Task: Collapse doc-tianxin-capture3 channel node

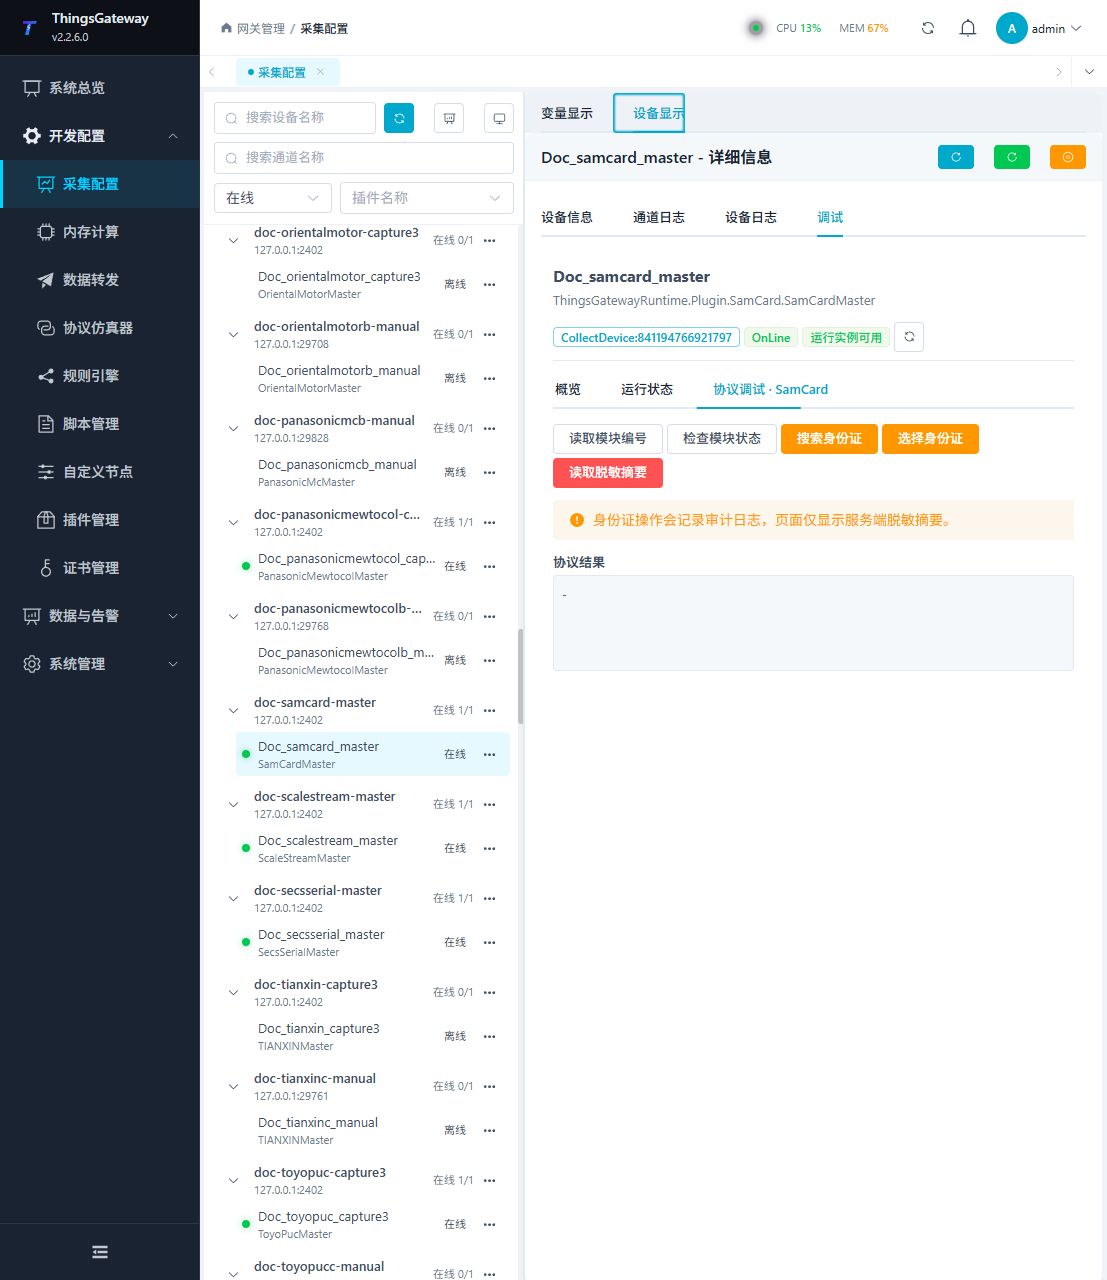Action: click(x=233, y=993)
